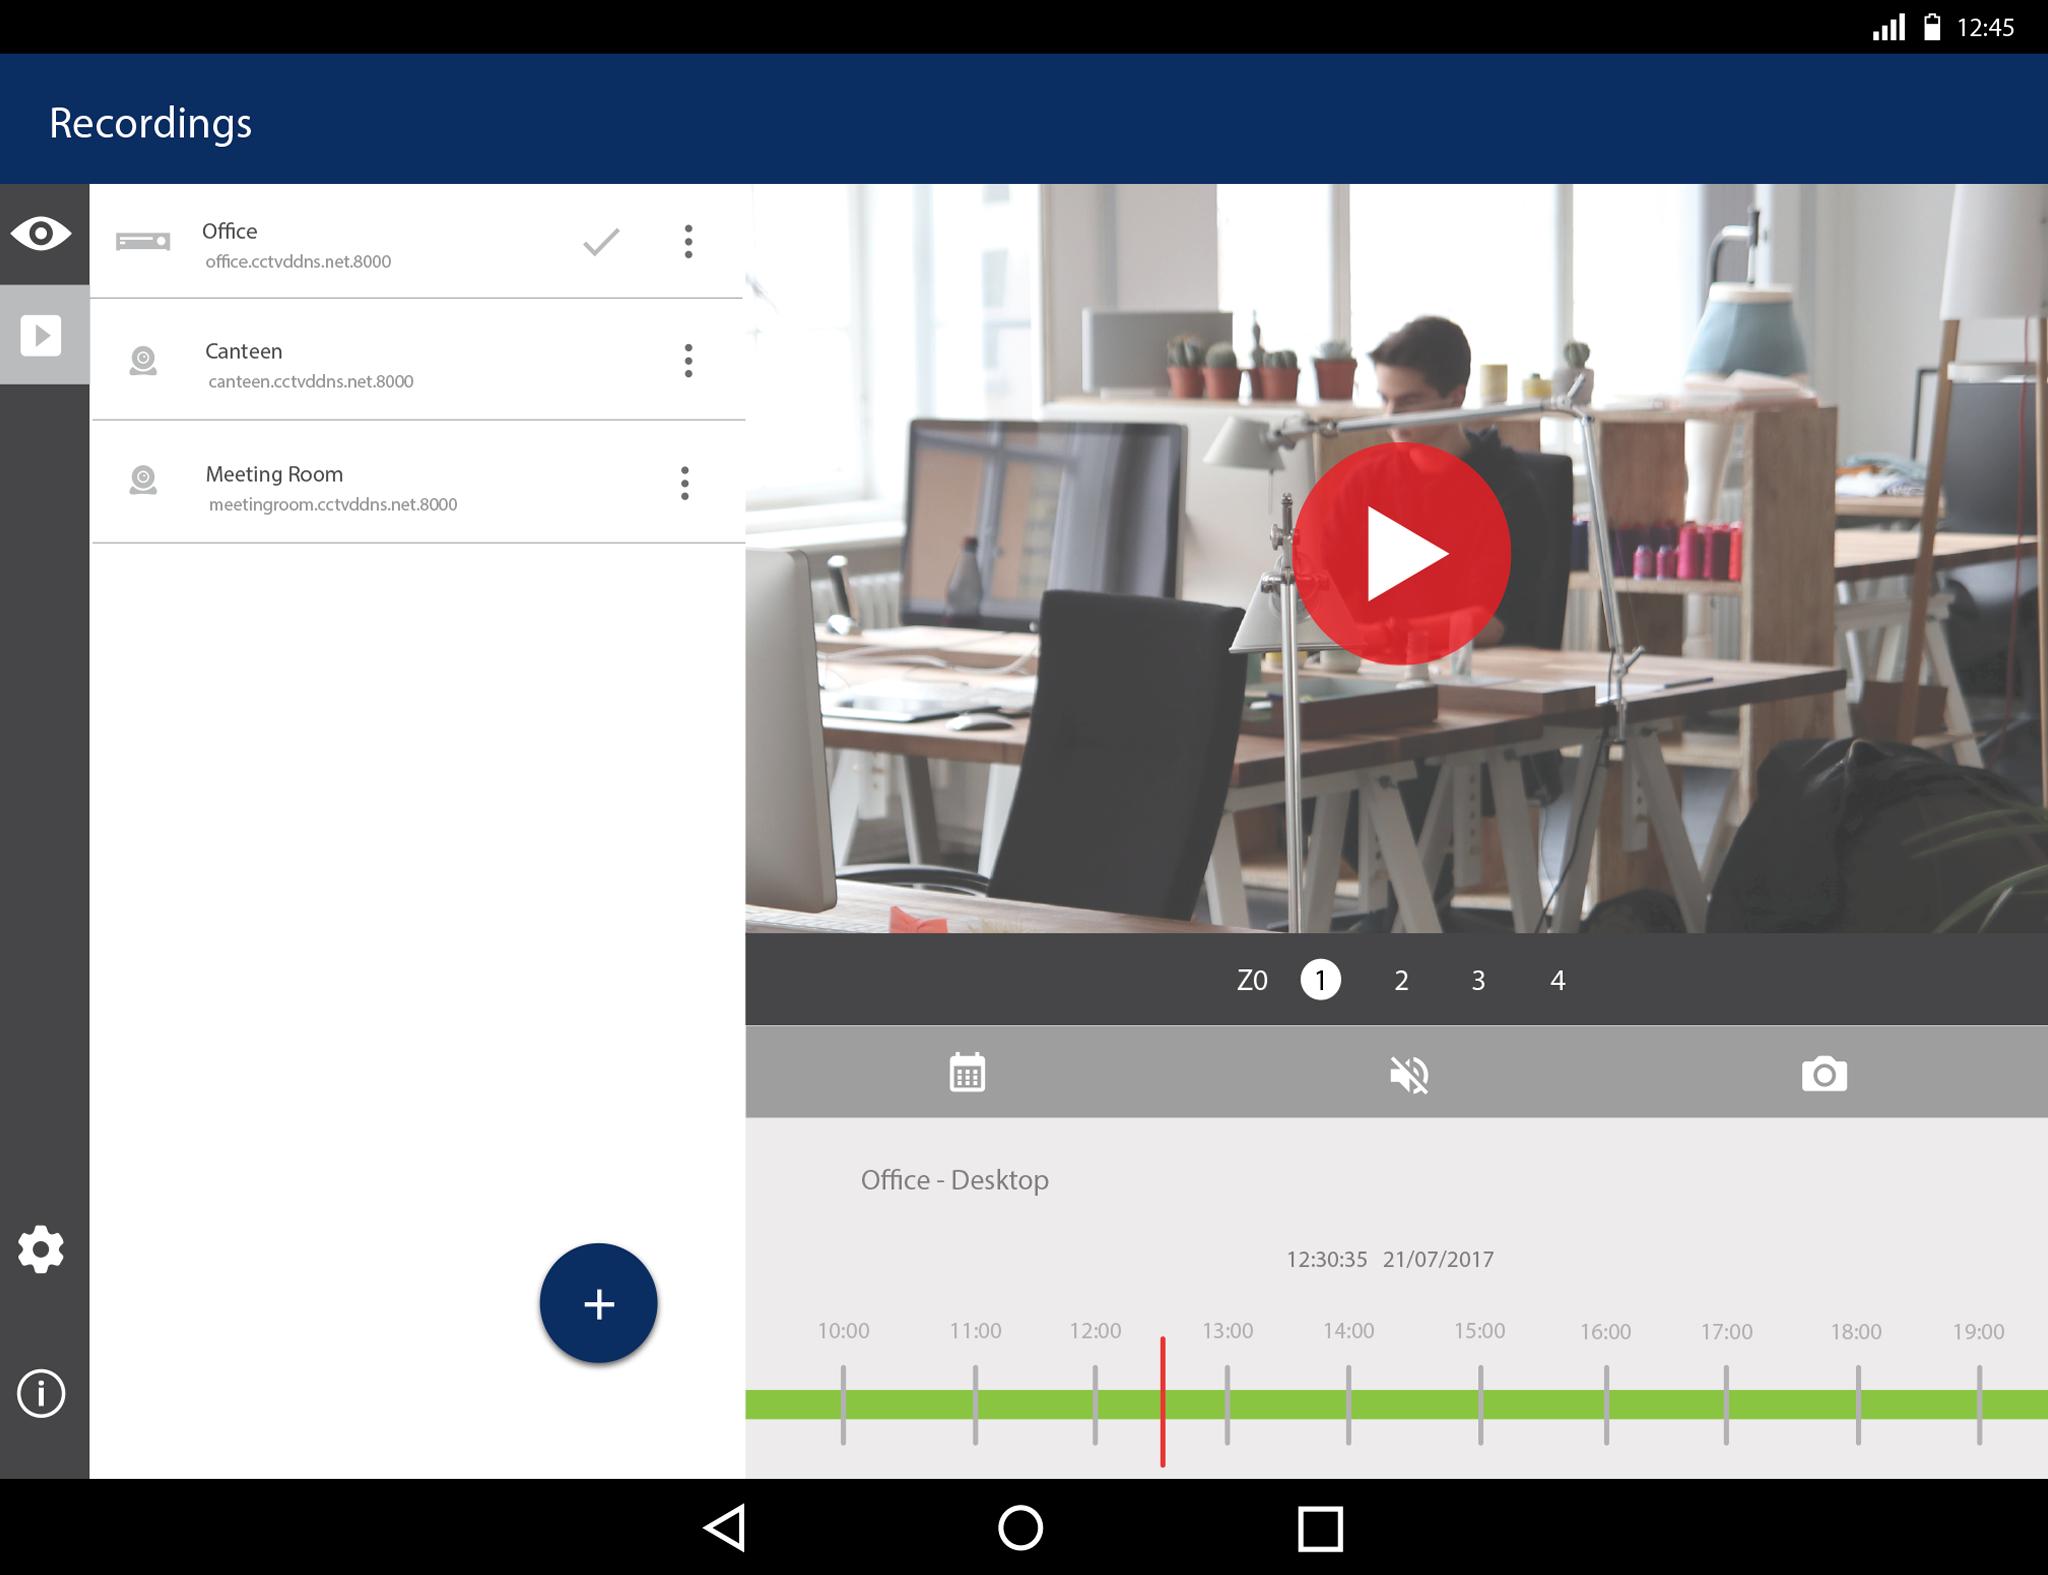This screenshot has height=1575, width=2048.
Task: Jump to 17:00 on the timeline
Action: point(1726,1331)
